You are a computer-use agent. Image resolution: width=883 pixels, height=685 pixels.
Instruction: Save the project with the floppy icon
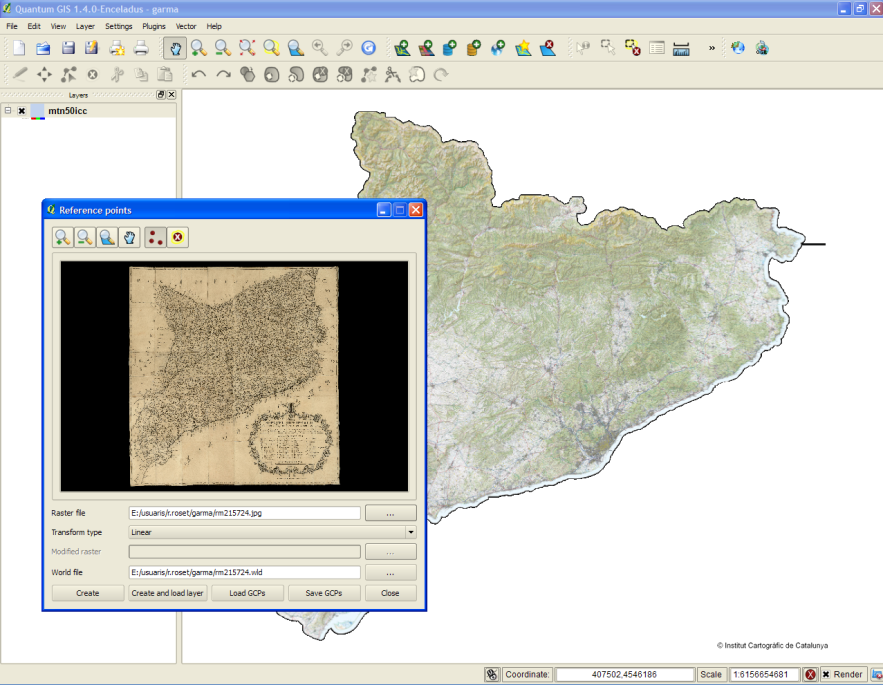68,48
